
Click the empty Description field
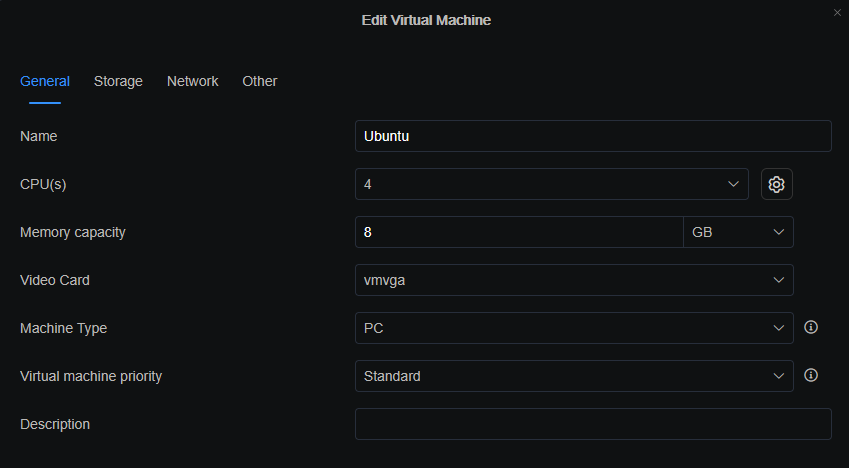click(x=593, y=424)
